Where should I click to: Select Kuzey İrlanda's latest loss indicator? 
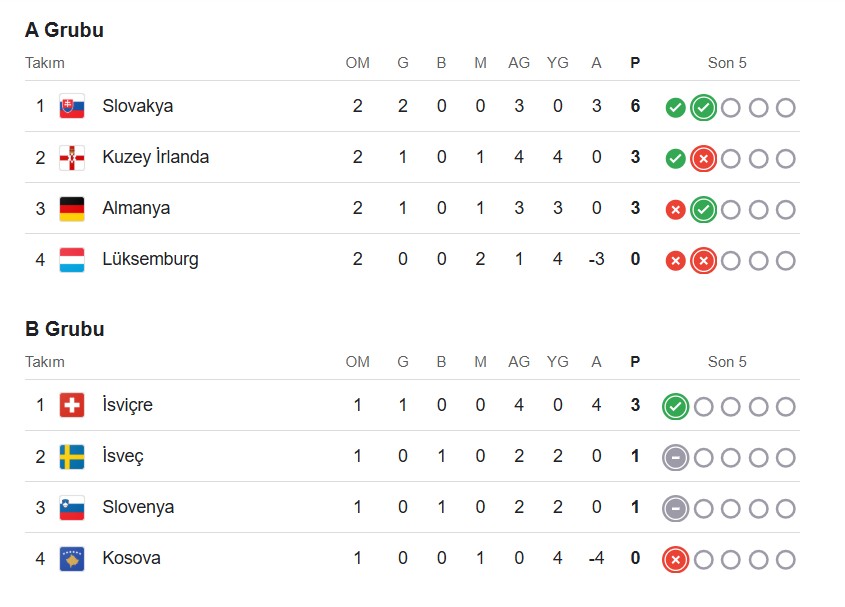coord(703,158)
